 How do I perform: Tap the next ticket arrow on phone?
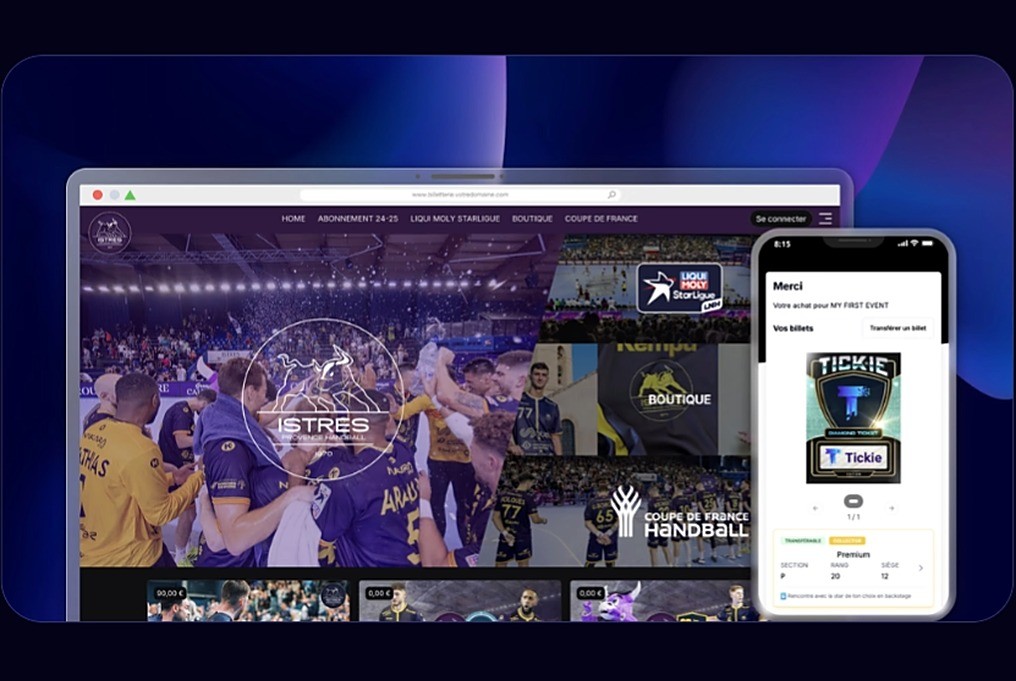(892, 509)
